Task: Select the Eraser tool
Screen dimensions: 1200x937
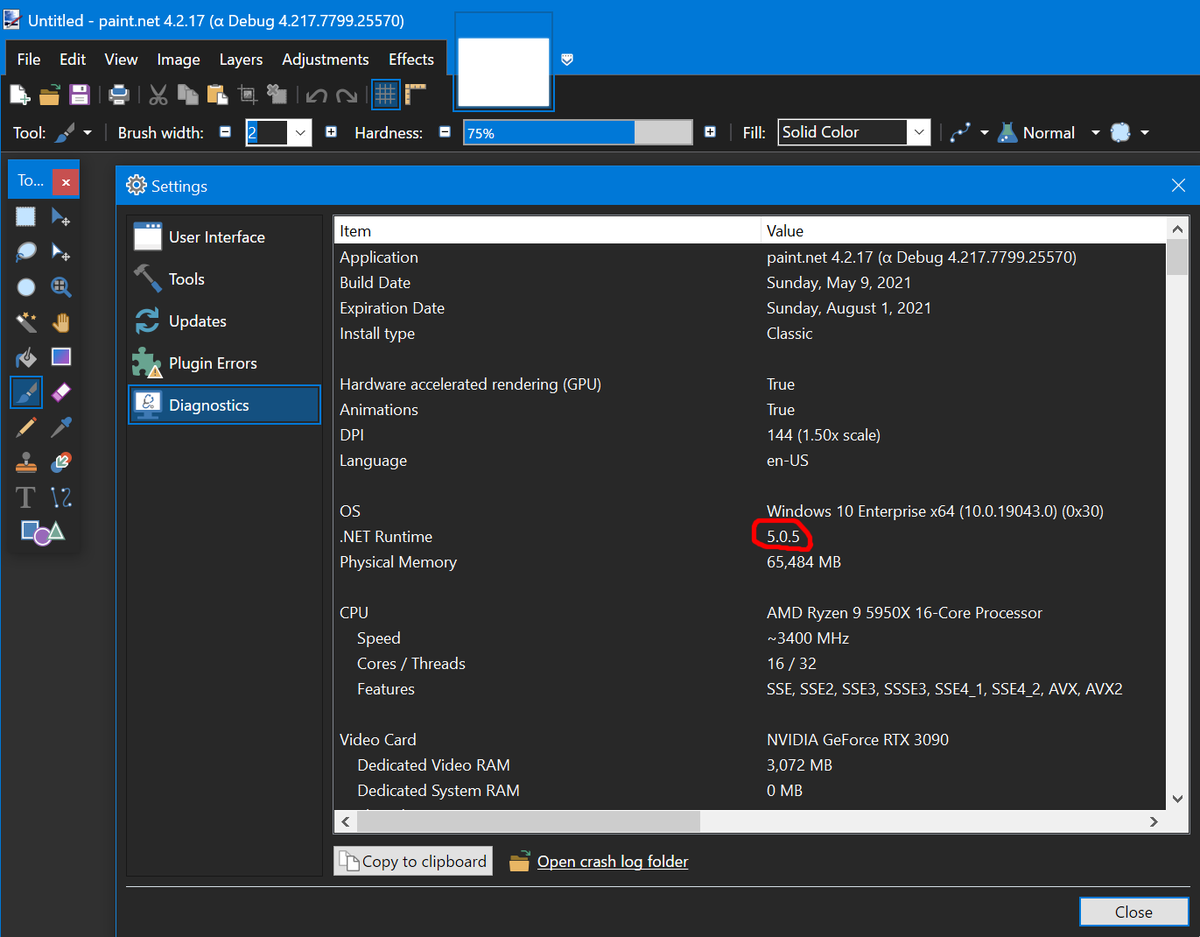Action: (61, 392)
